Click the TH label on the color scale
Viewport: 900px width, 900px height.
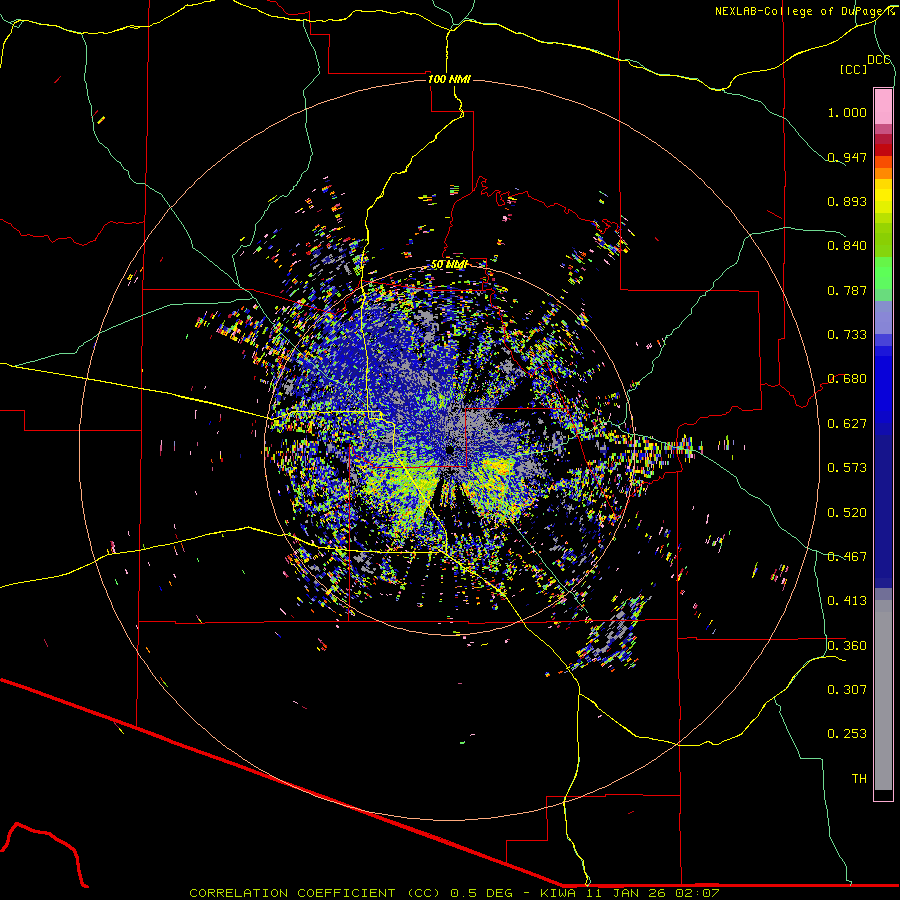[x=859, y=779]
